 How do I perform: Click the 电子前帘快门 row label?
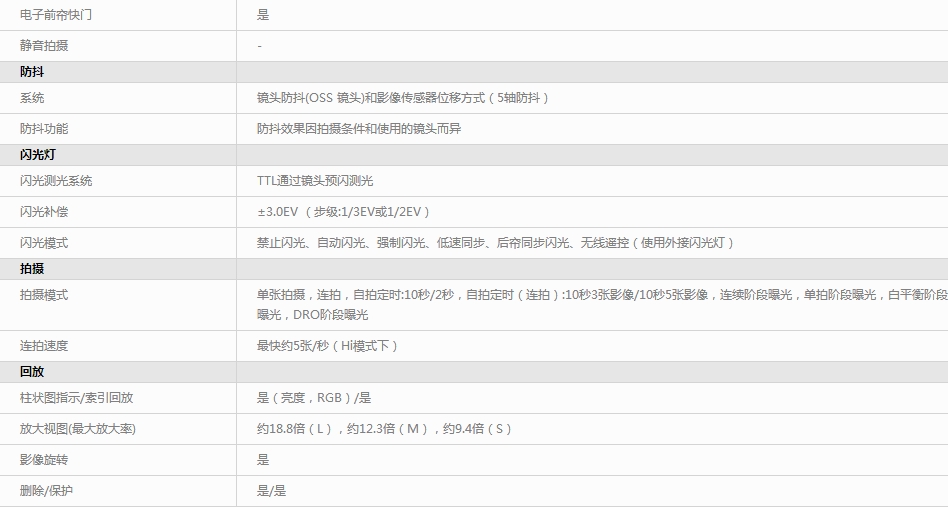pos(55,15)
